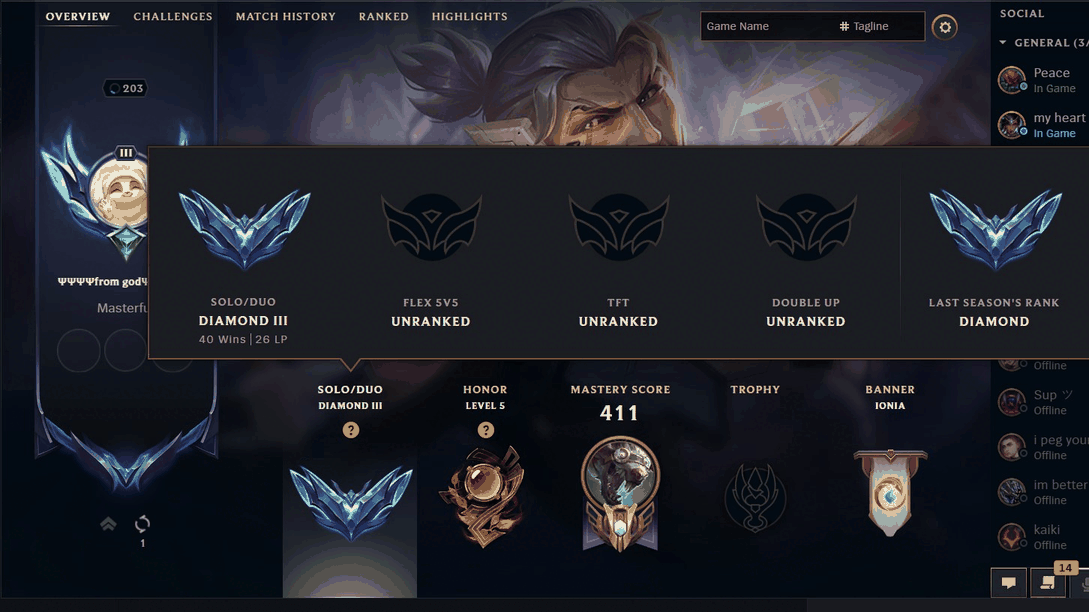Go to the Ranked tab

383,16
